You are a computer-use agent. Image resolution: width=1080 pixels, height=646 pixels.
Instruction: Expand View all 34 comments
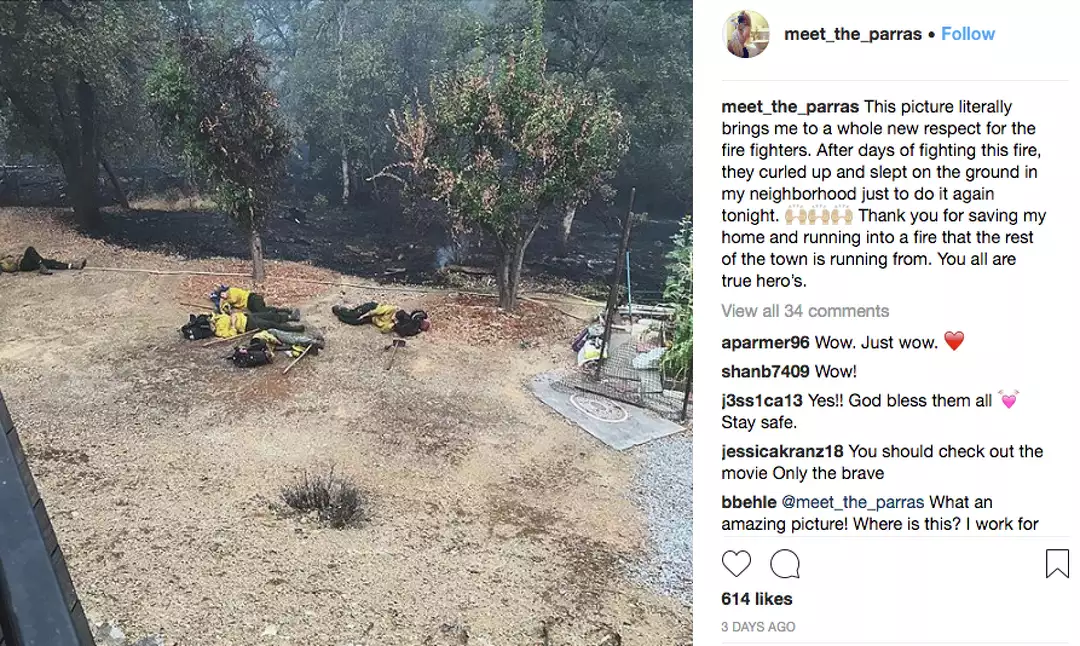[x=804, y=311]
